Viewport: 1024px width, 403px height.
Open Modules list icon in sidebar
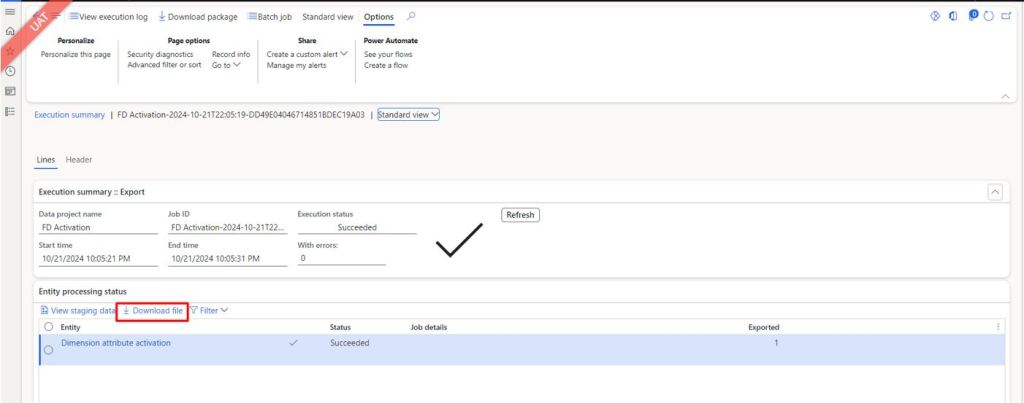(x=10, y=111)
